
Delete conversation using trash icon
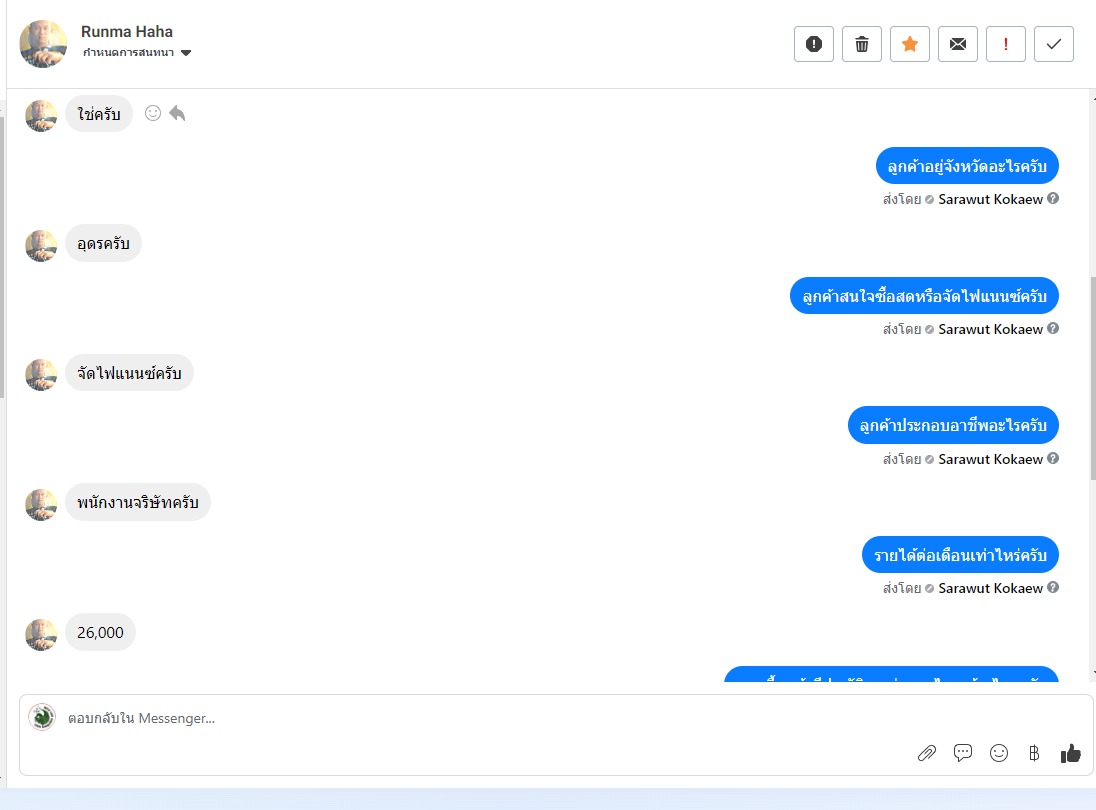click(x=862, y=44)
